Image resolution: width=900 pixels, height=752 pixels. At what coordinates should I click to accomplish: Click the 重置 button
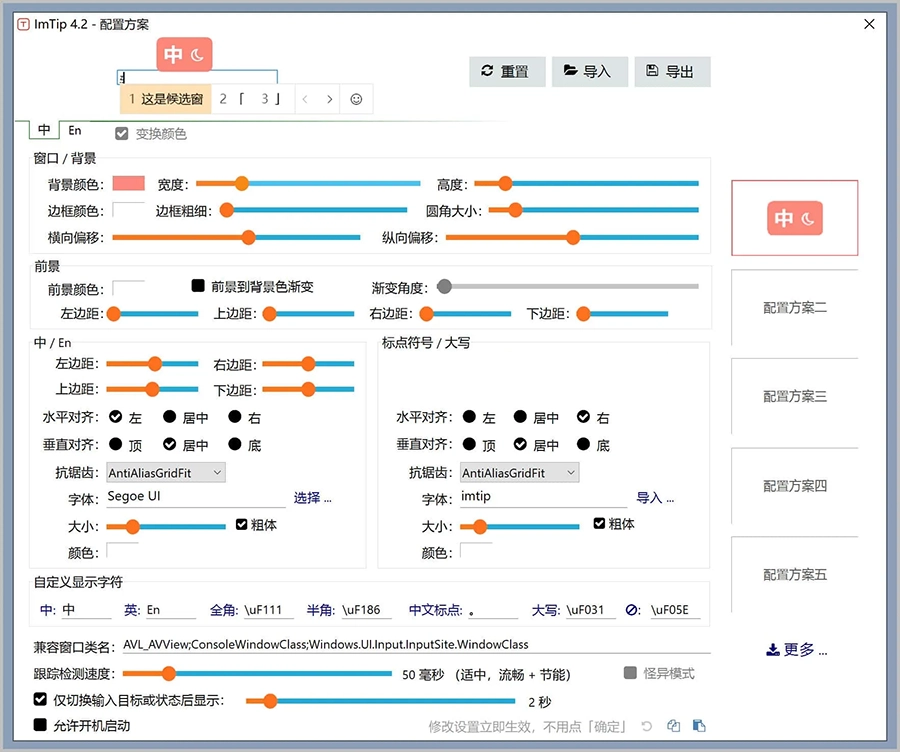click(x=507, y=71)
